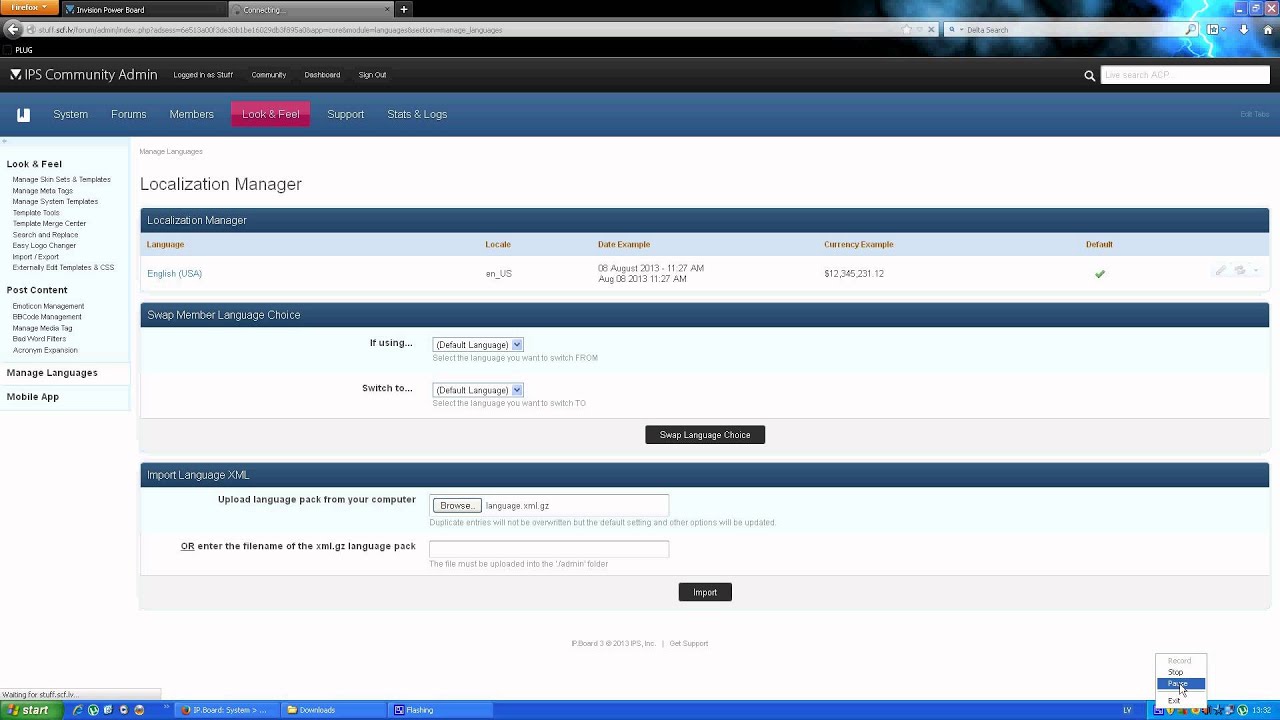This screenshot has width=1280, height=720.
Task: Open the 'Switch to...' language dropdown
Action: [x=478, y=390]
